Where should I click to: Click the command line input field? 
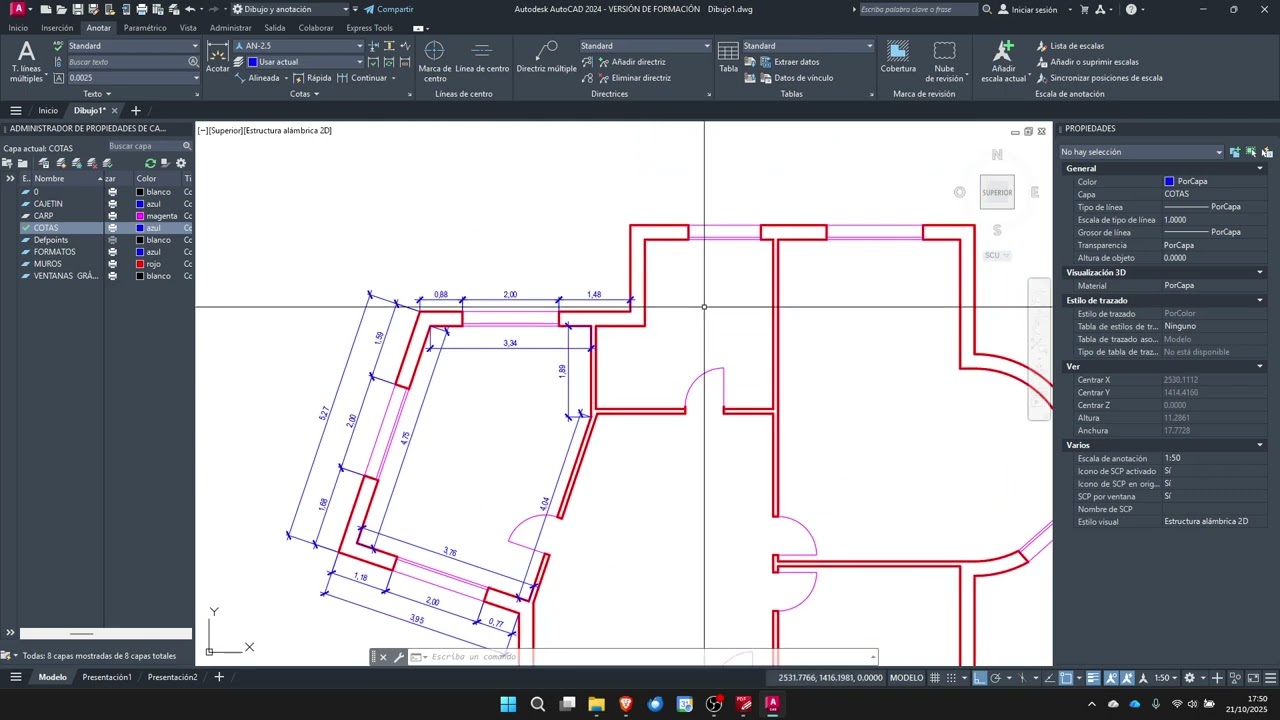650,657
